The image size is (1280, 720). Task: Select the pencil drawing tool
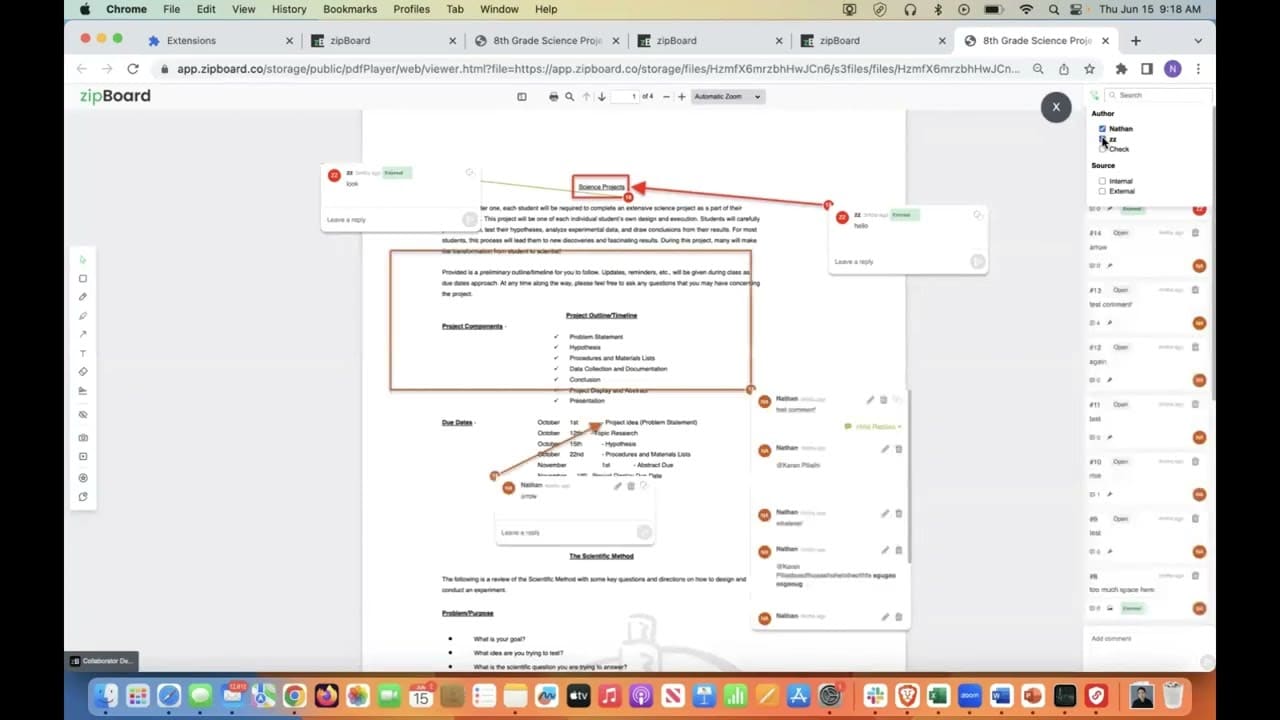click(x=83, y=297)
